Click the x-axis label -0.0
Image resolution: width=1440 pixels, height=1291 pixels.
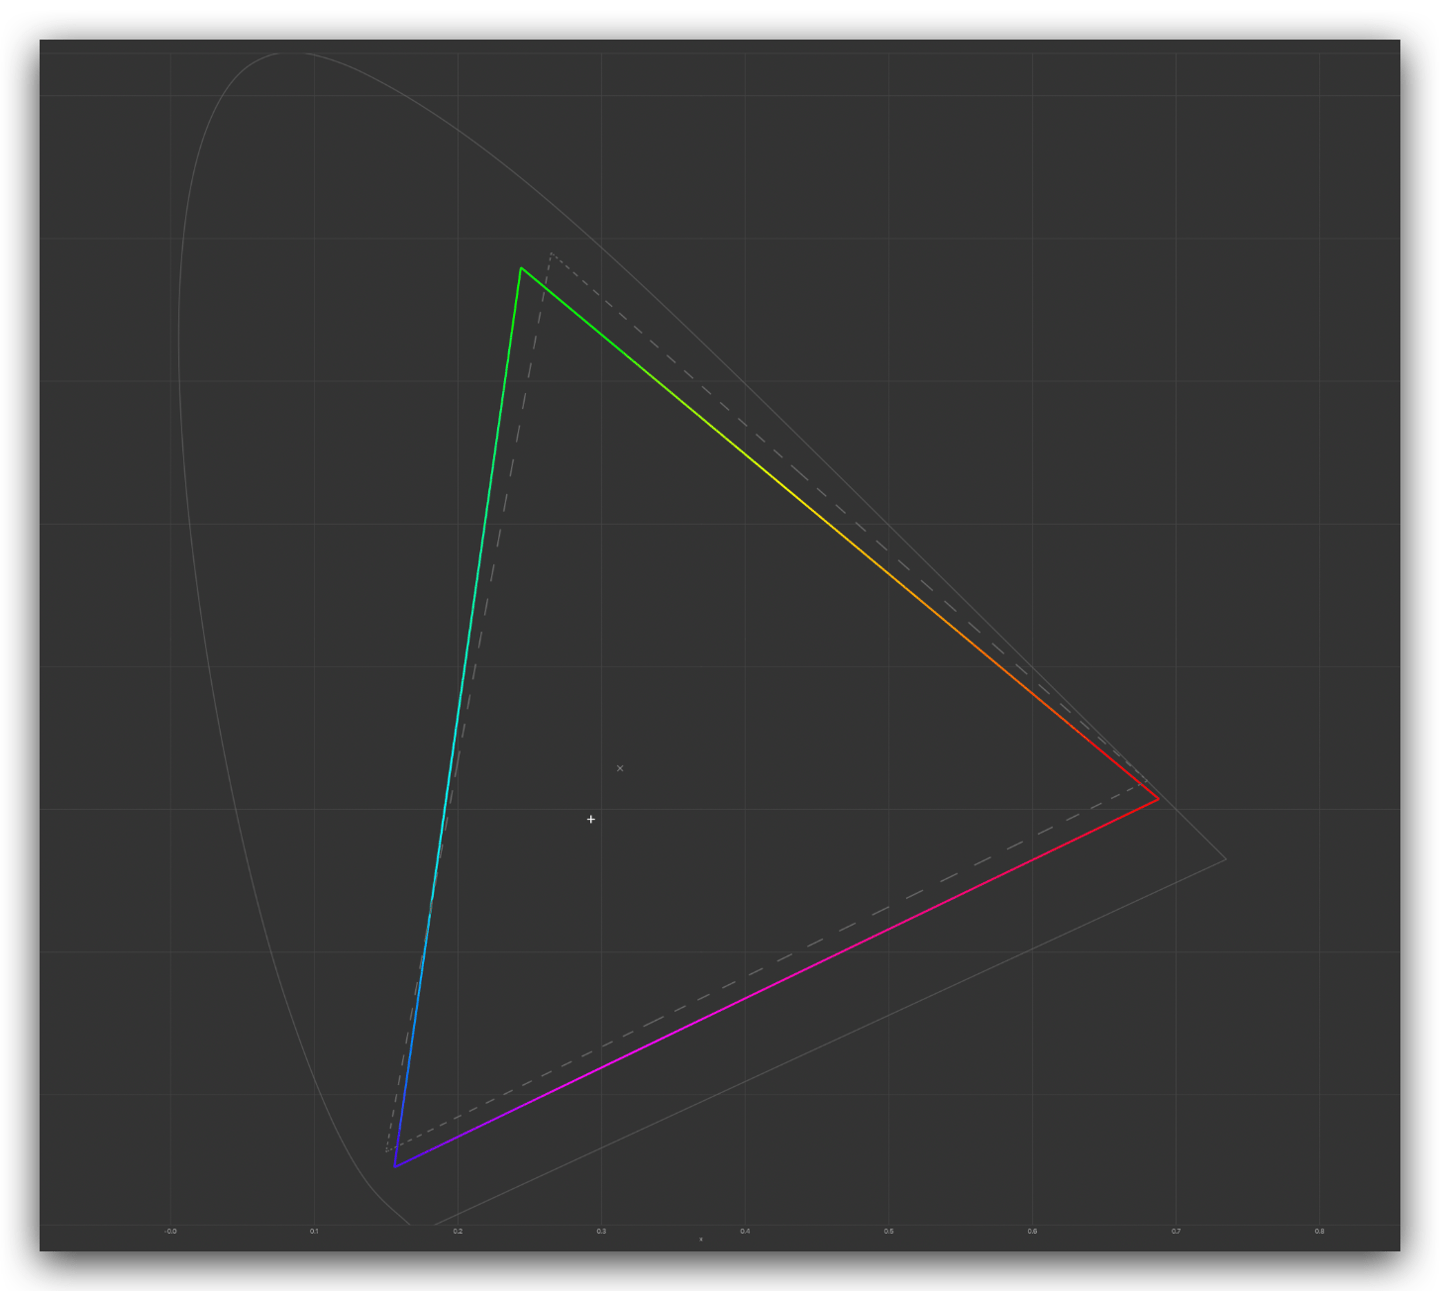coord(170,1231)
